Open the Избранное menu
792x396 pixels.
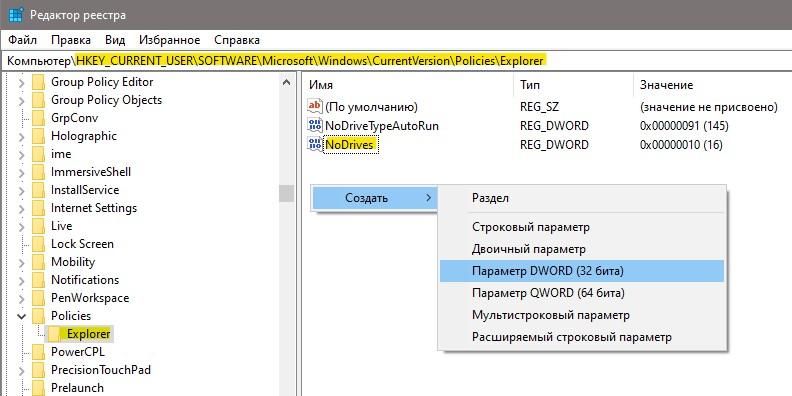[x=170, y=40]
